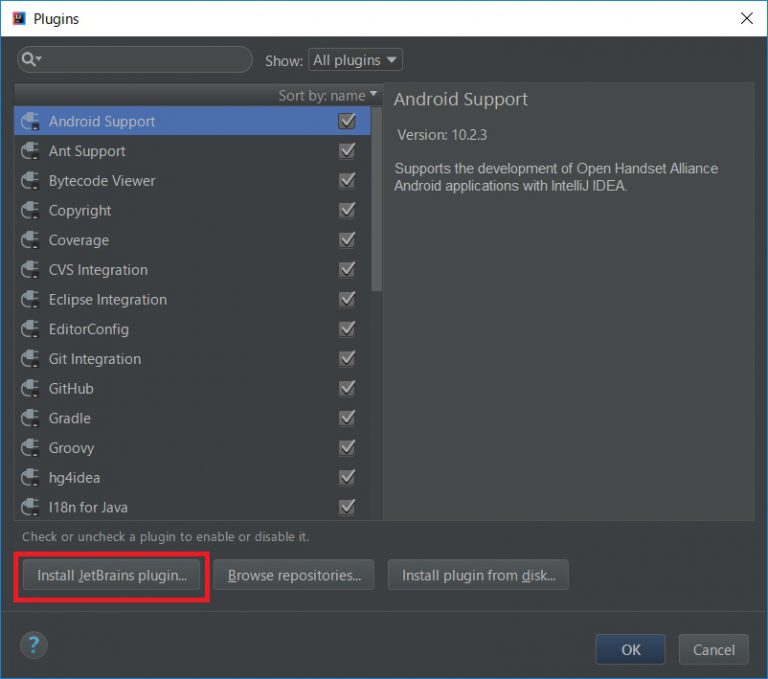Screen dimensions: 768x679
Task: Click the search magnifier icon
Action: click(x=30, y=60)
